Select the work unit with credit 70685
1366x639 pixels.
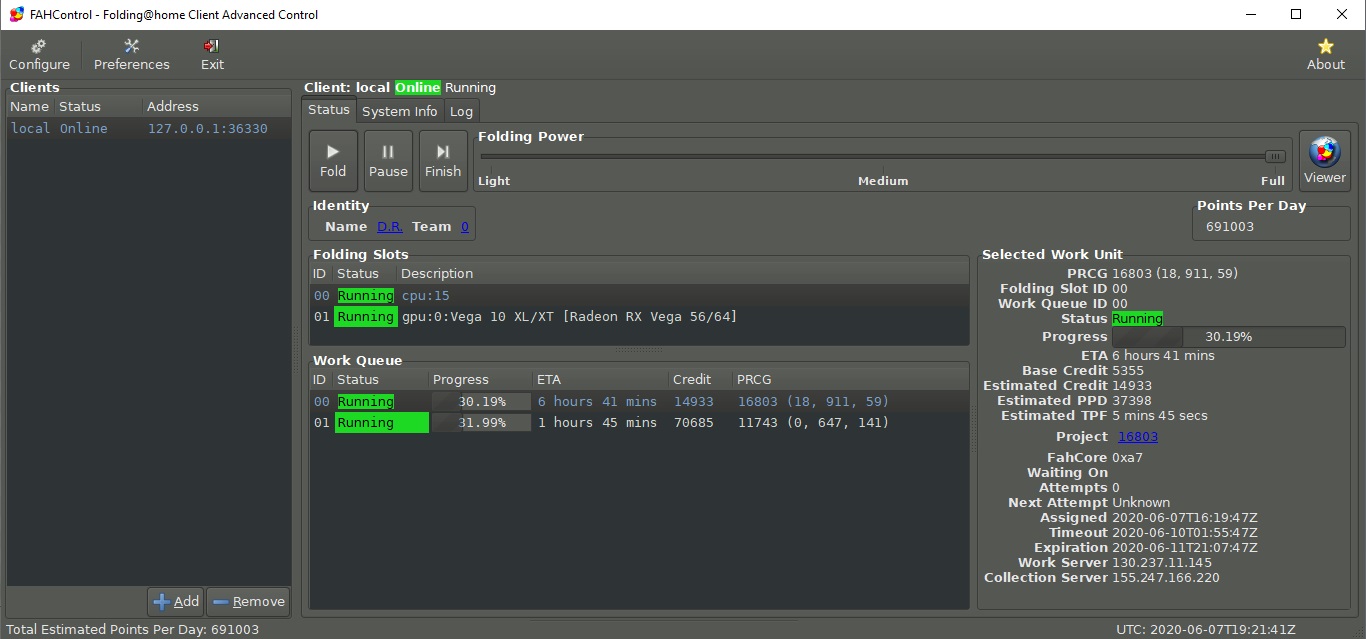639,423
